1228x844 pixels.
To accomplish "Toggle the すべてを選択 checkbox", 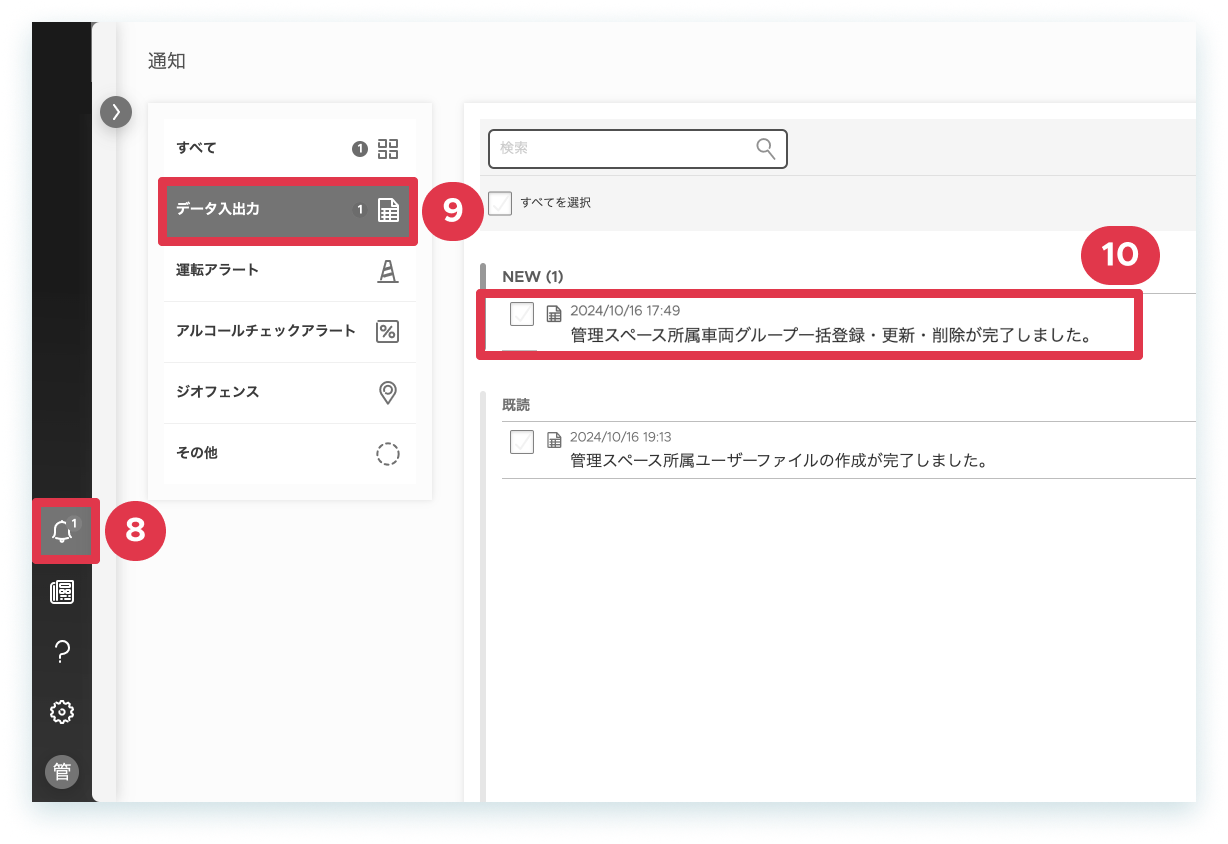I will click(500, 203).
